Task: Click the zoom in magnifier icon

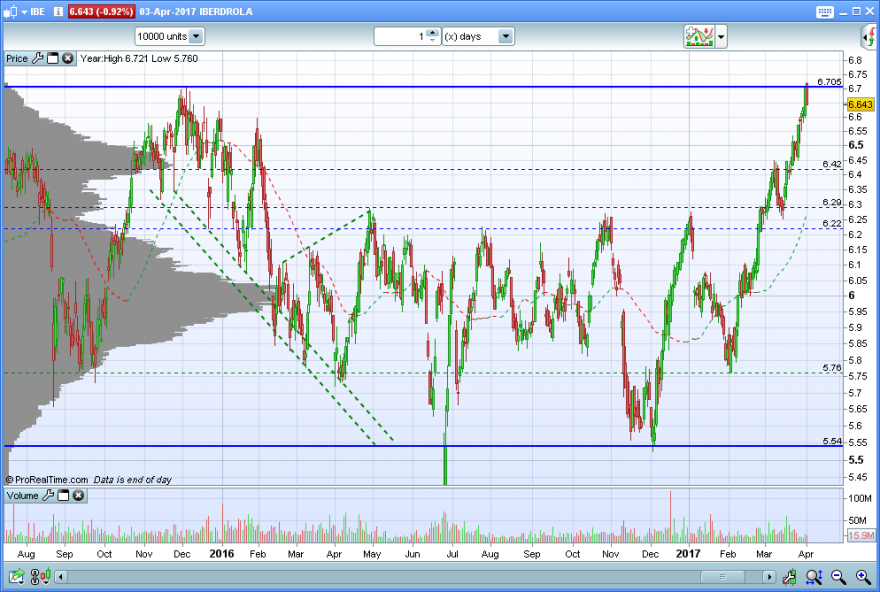Action: tap(863, 577)
